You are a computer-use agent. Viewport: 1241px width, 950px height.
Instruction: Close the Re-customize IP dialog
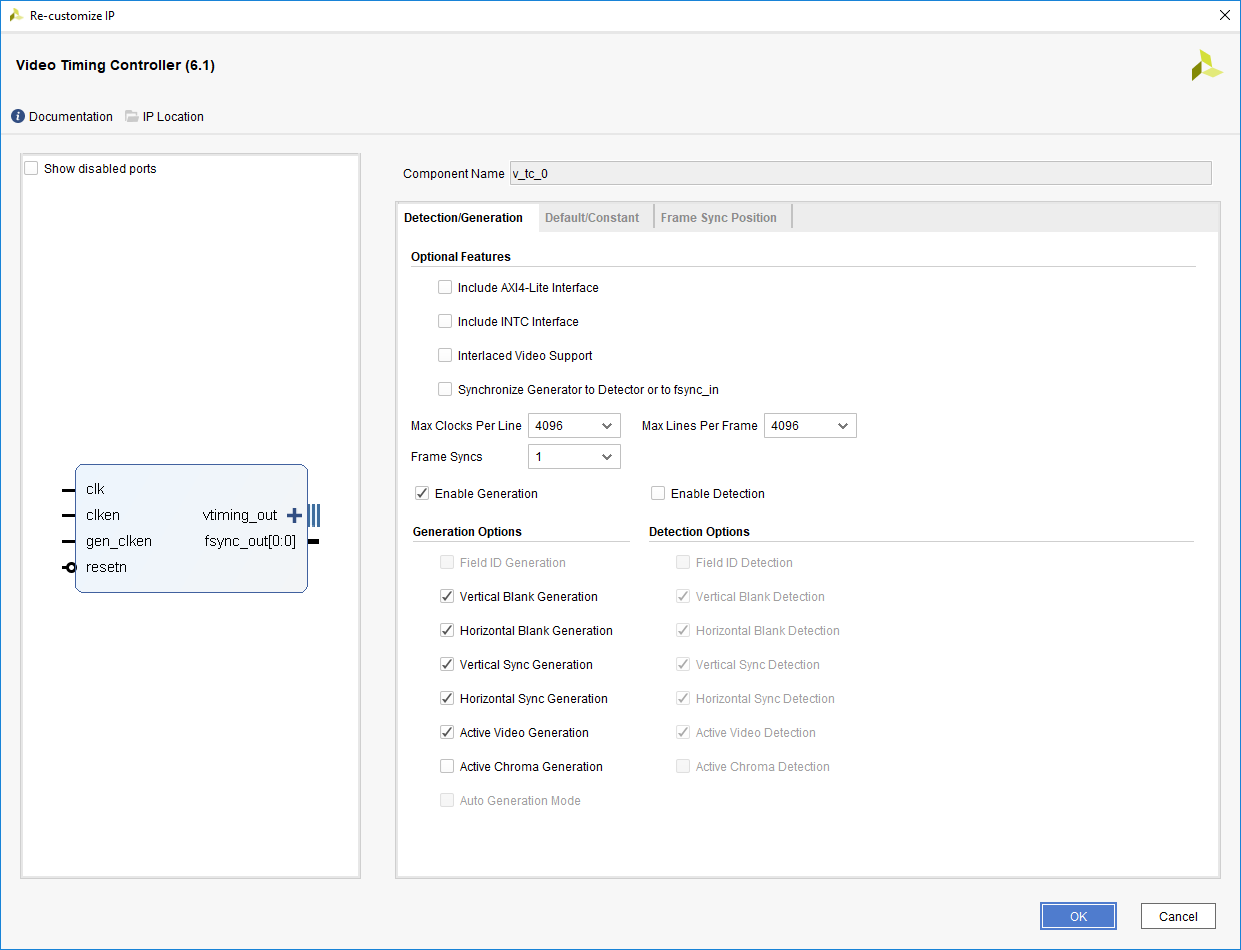coord(1225,15)
